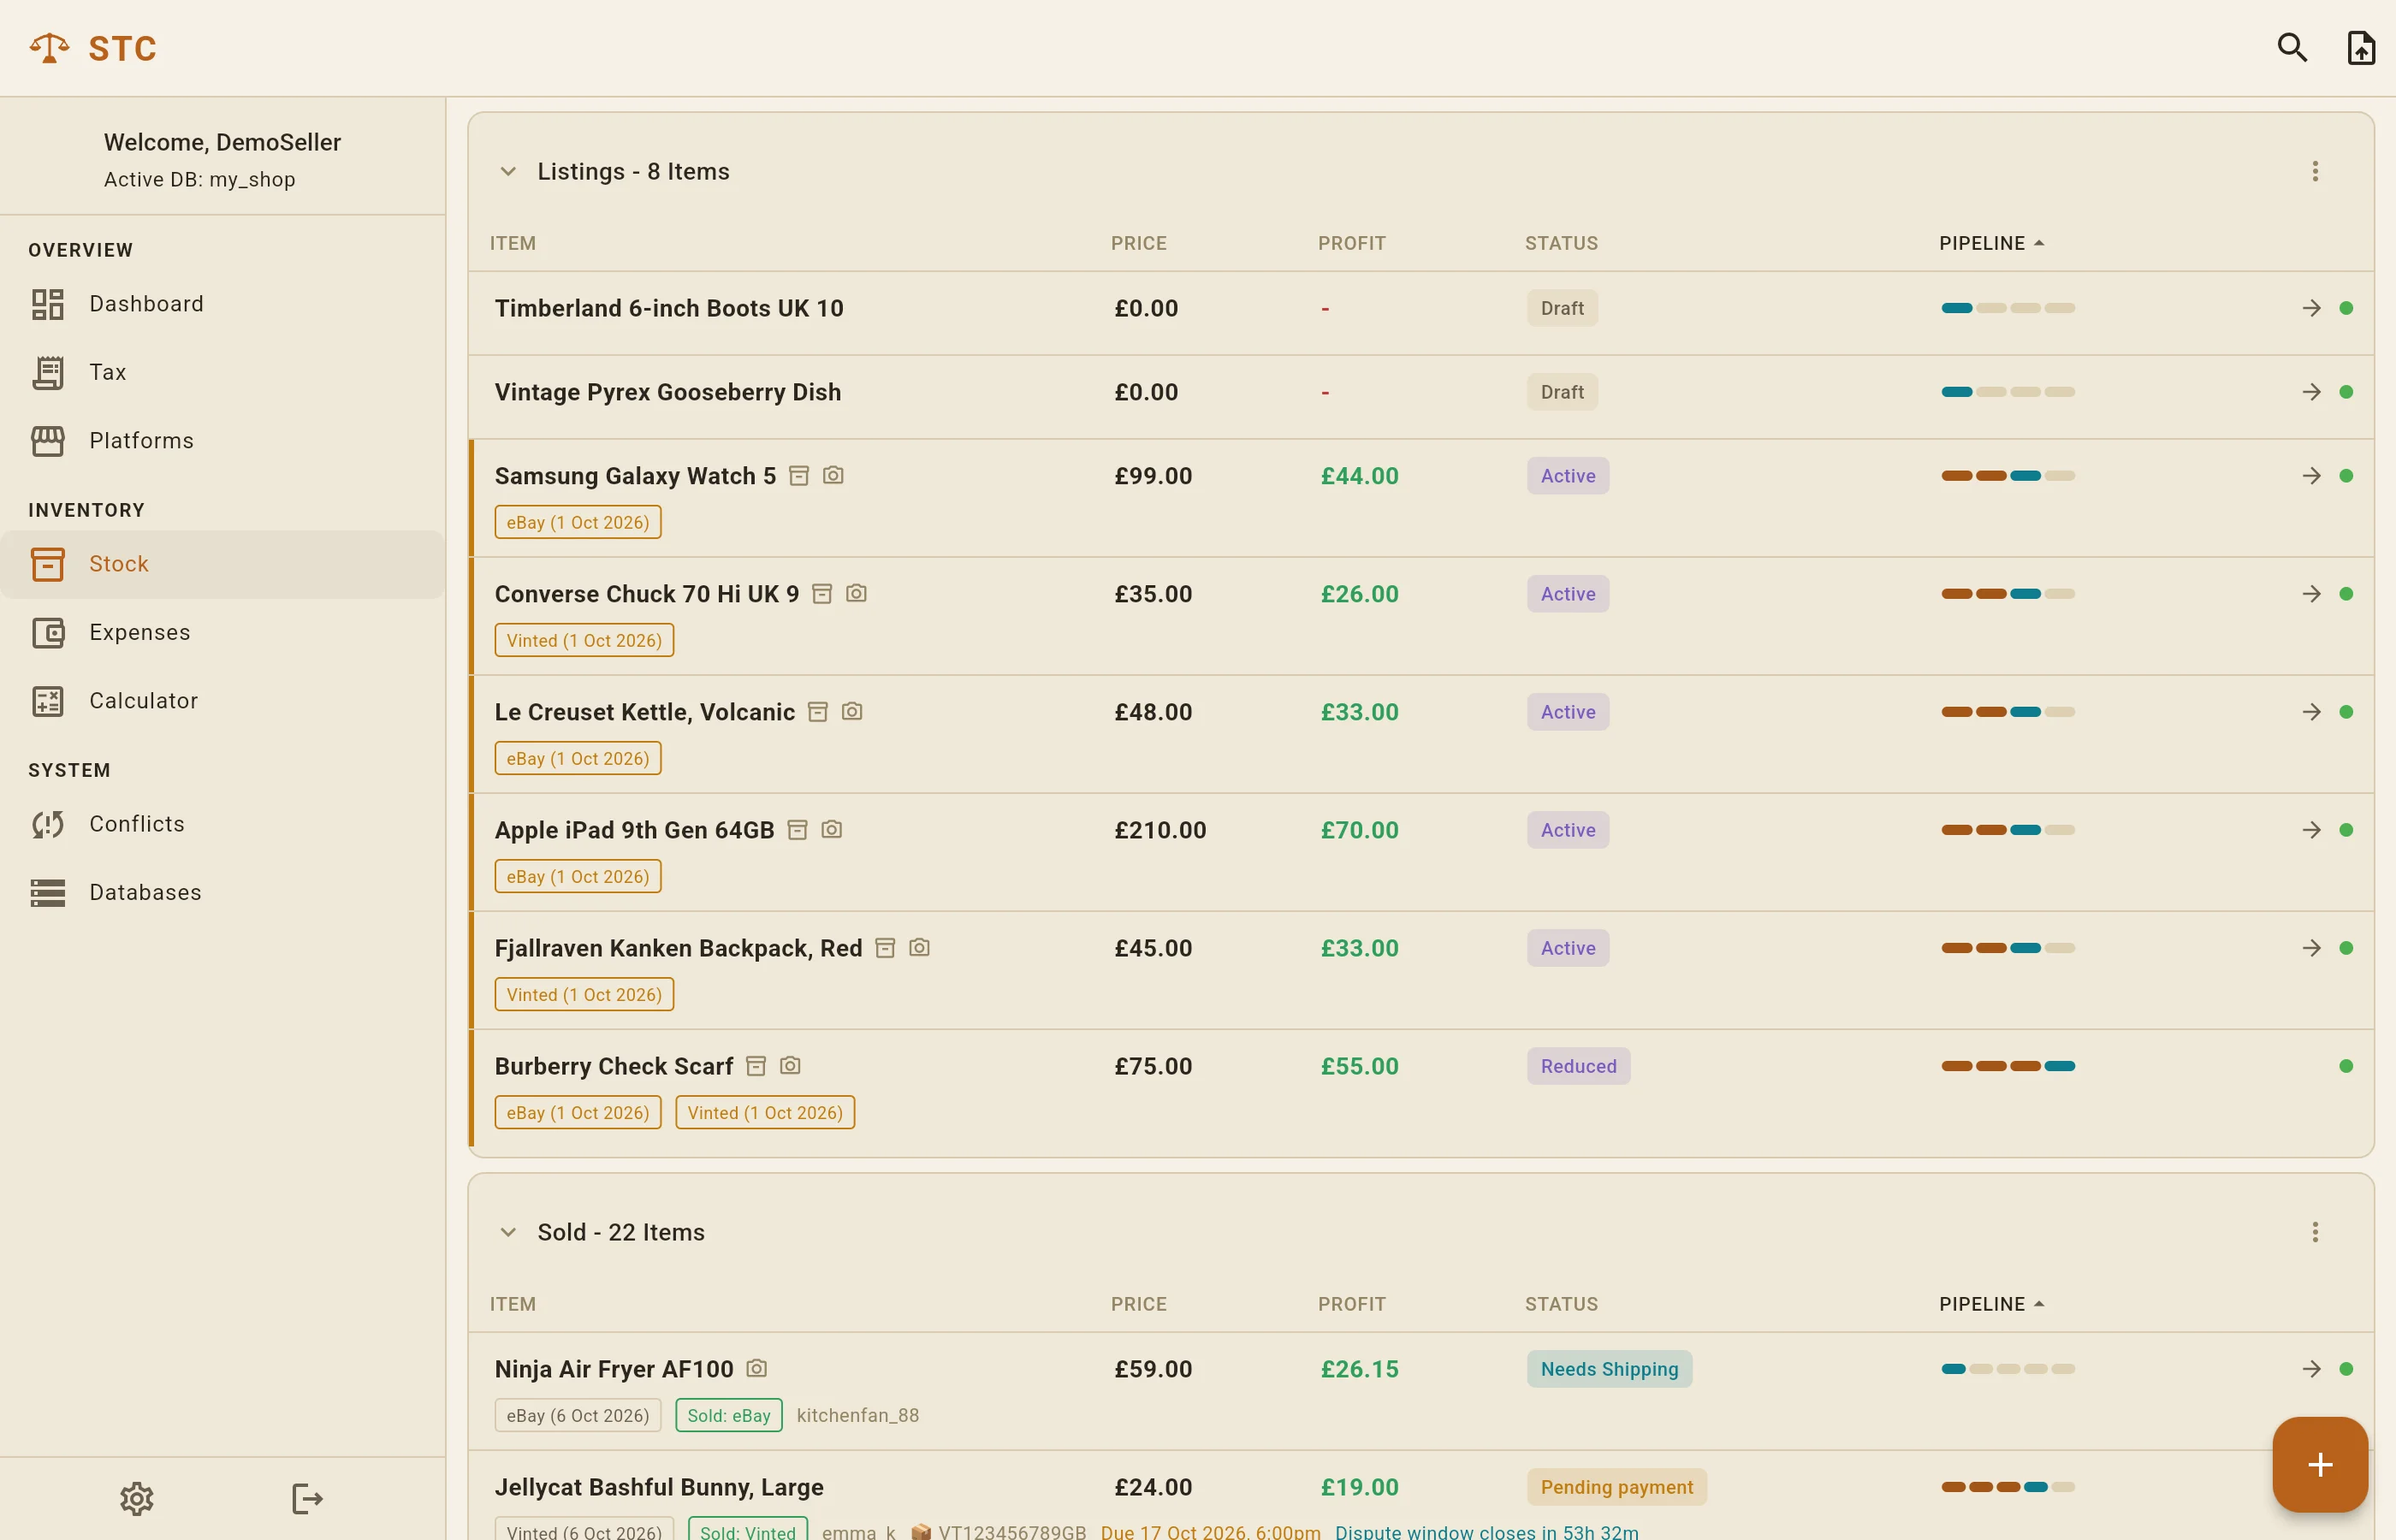The height and width of the screenshot is (1540, 2396).
Task: Open Conflicts under System
Action: pyautogui.click(x=222, y=824)
